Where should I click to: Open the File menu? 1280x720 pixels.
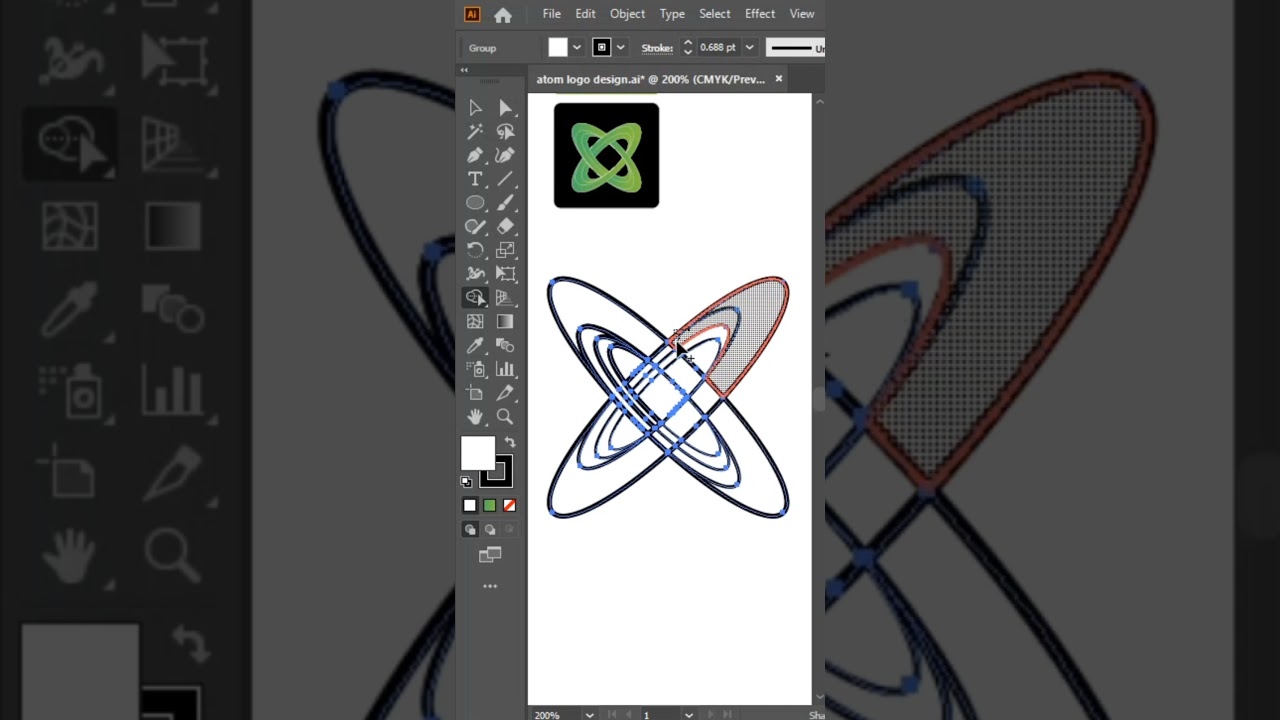pos(552,14)
